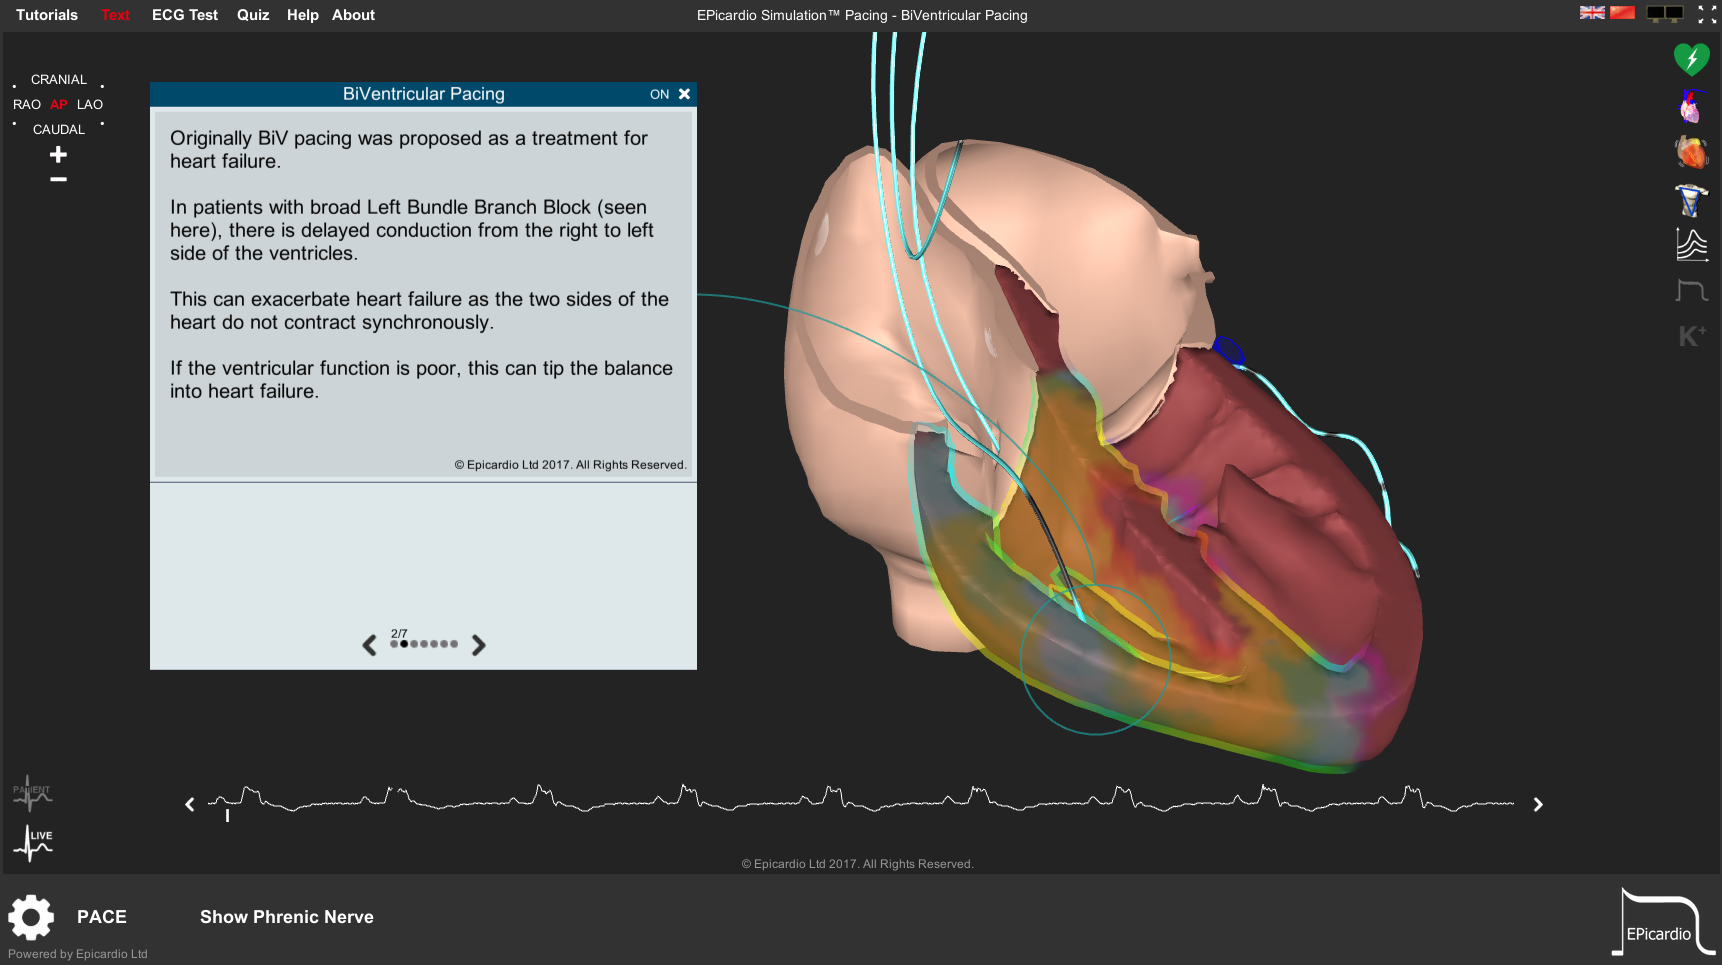Toggle Show Phrenic Nerve
Viewport: 1722px width, 965px height.
click(286, 917)
